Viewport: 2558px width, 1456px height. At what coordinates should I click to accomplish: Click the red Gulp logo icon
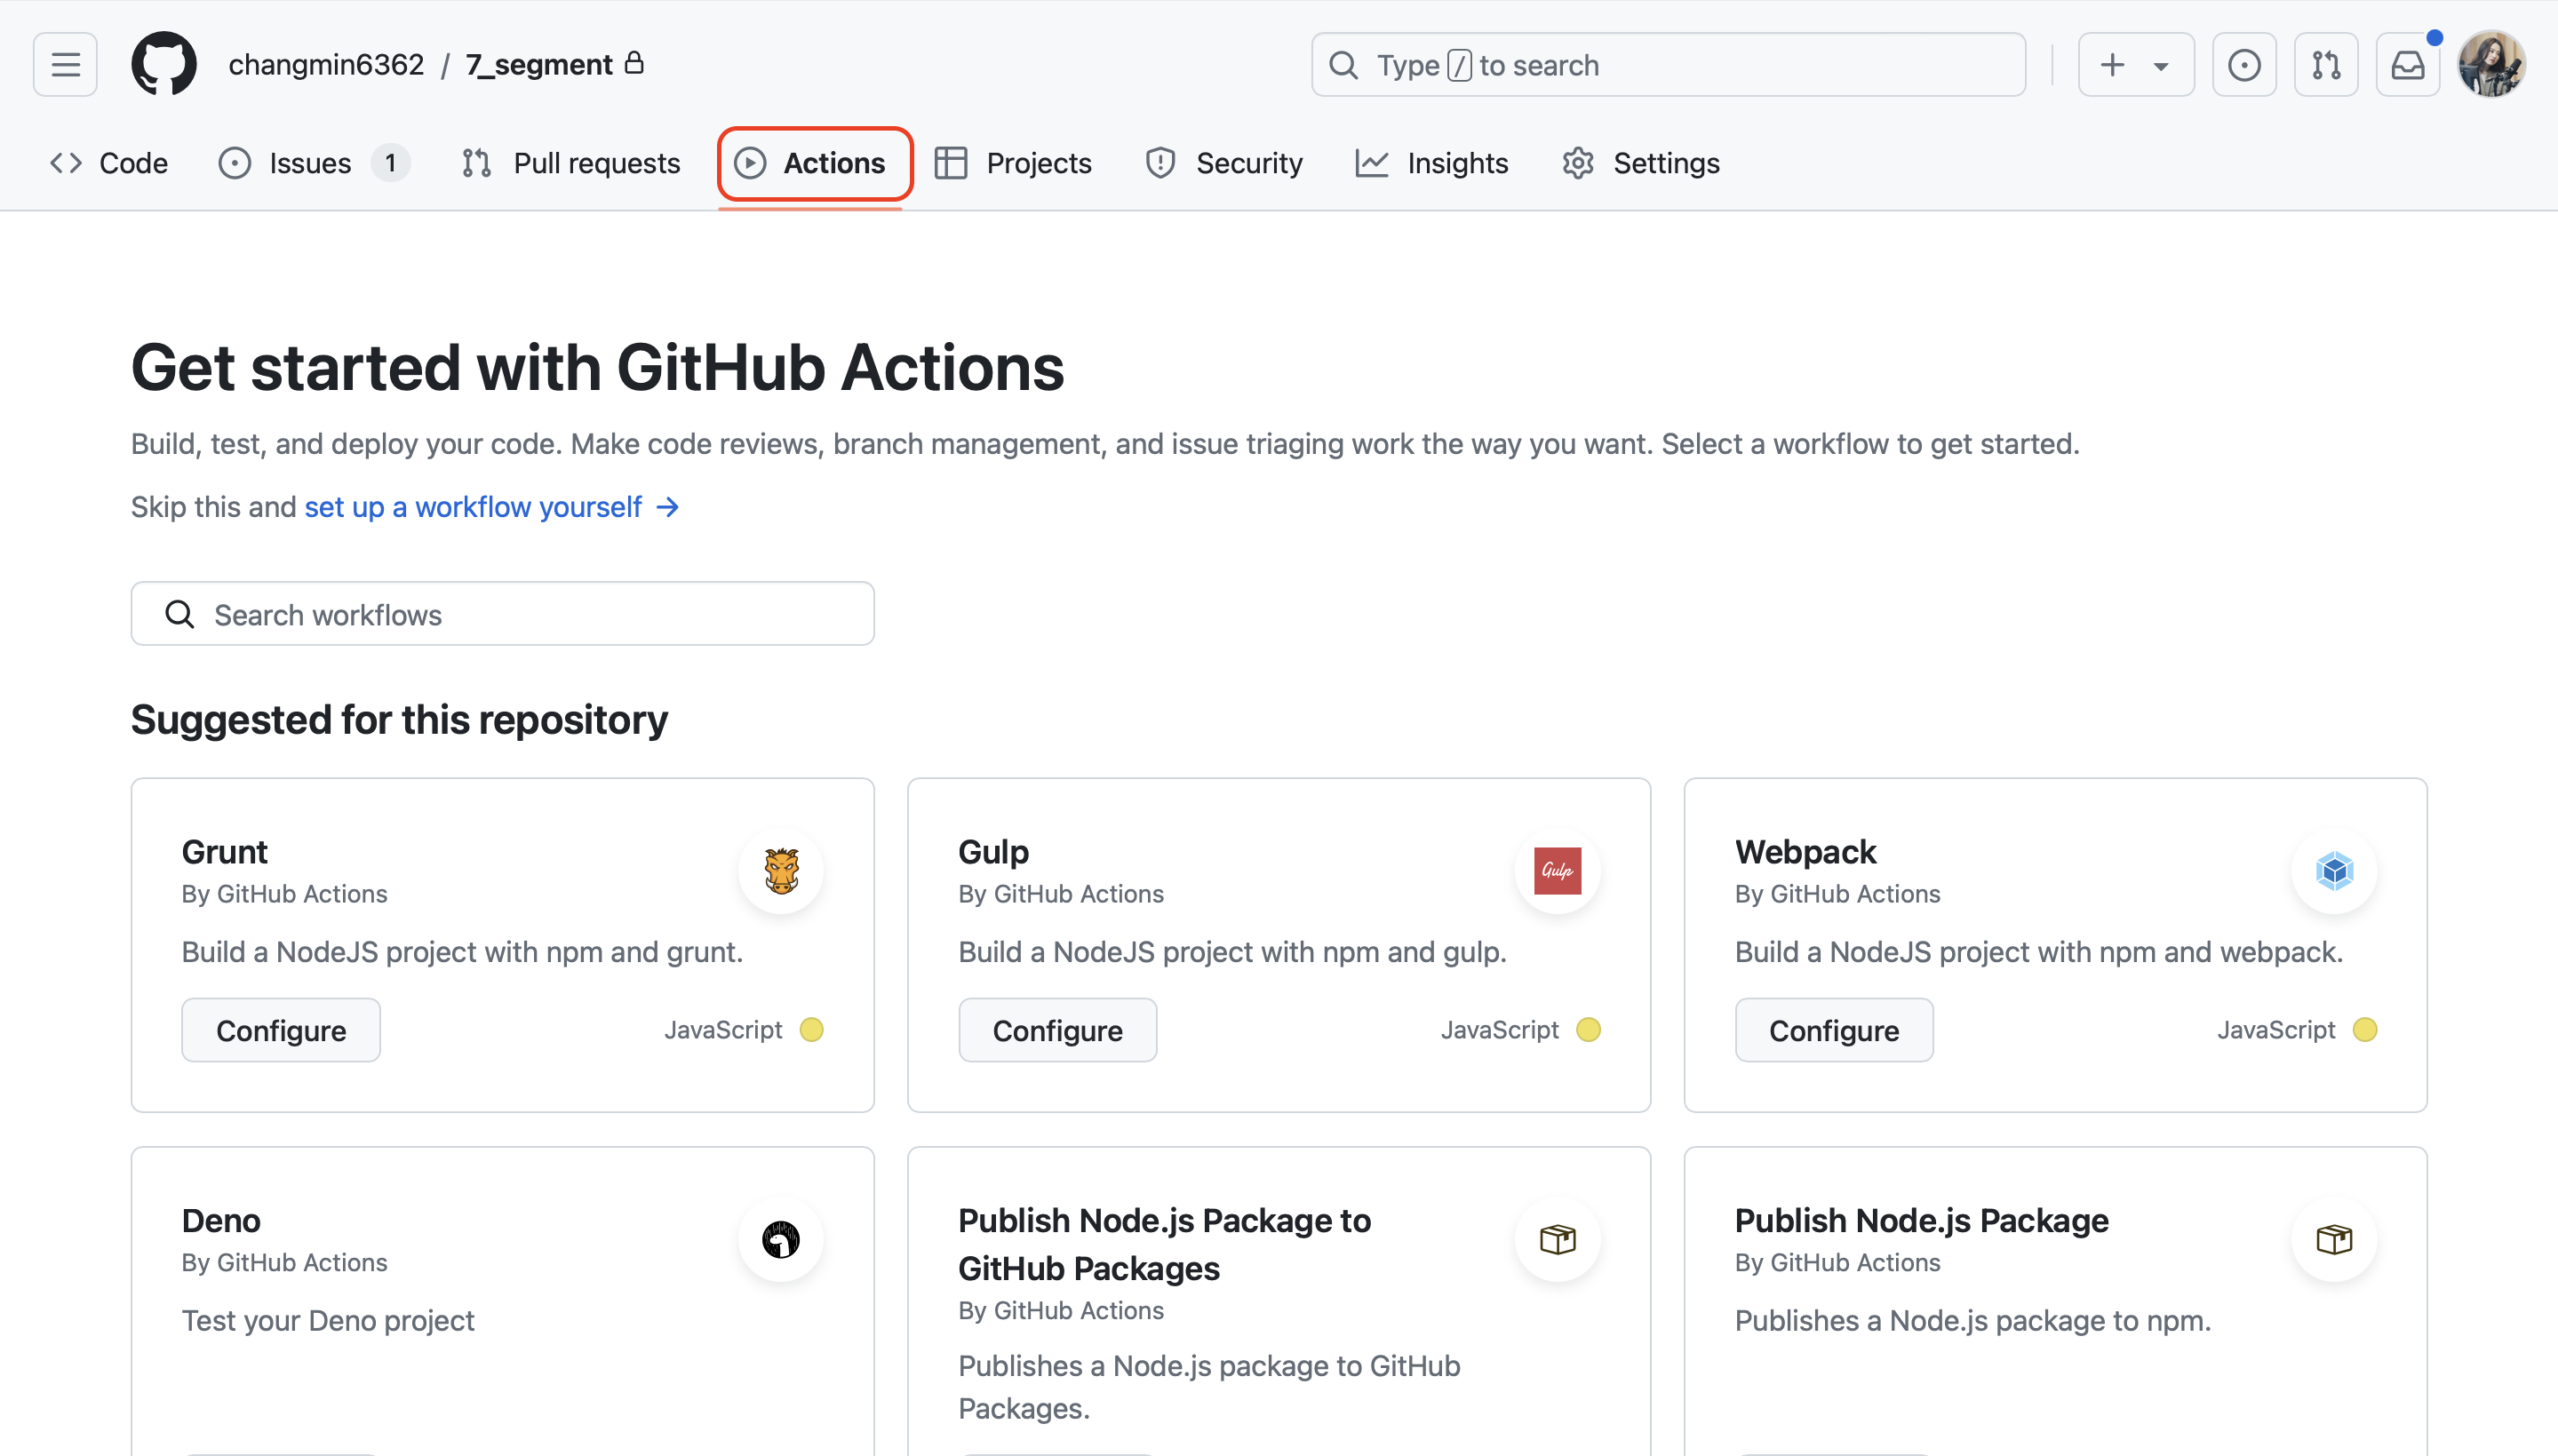coord(1557,871)
